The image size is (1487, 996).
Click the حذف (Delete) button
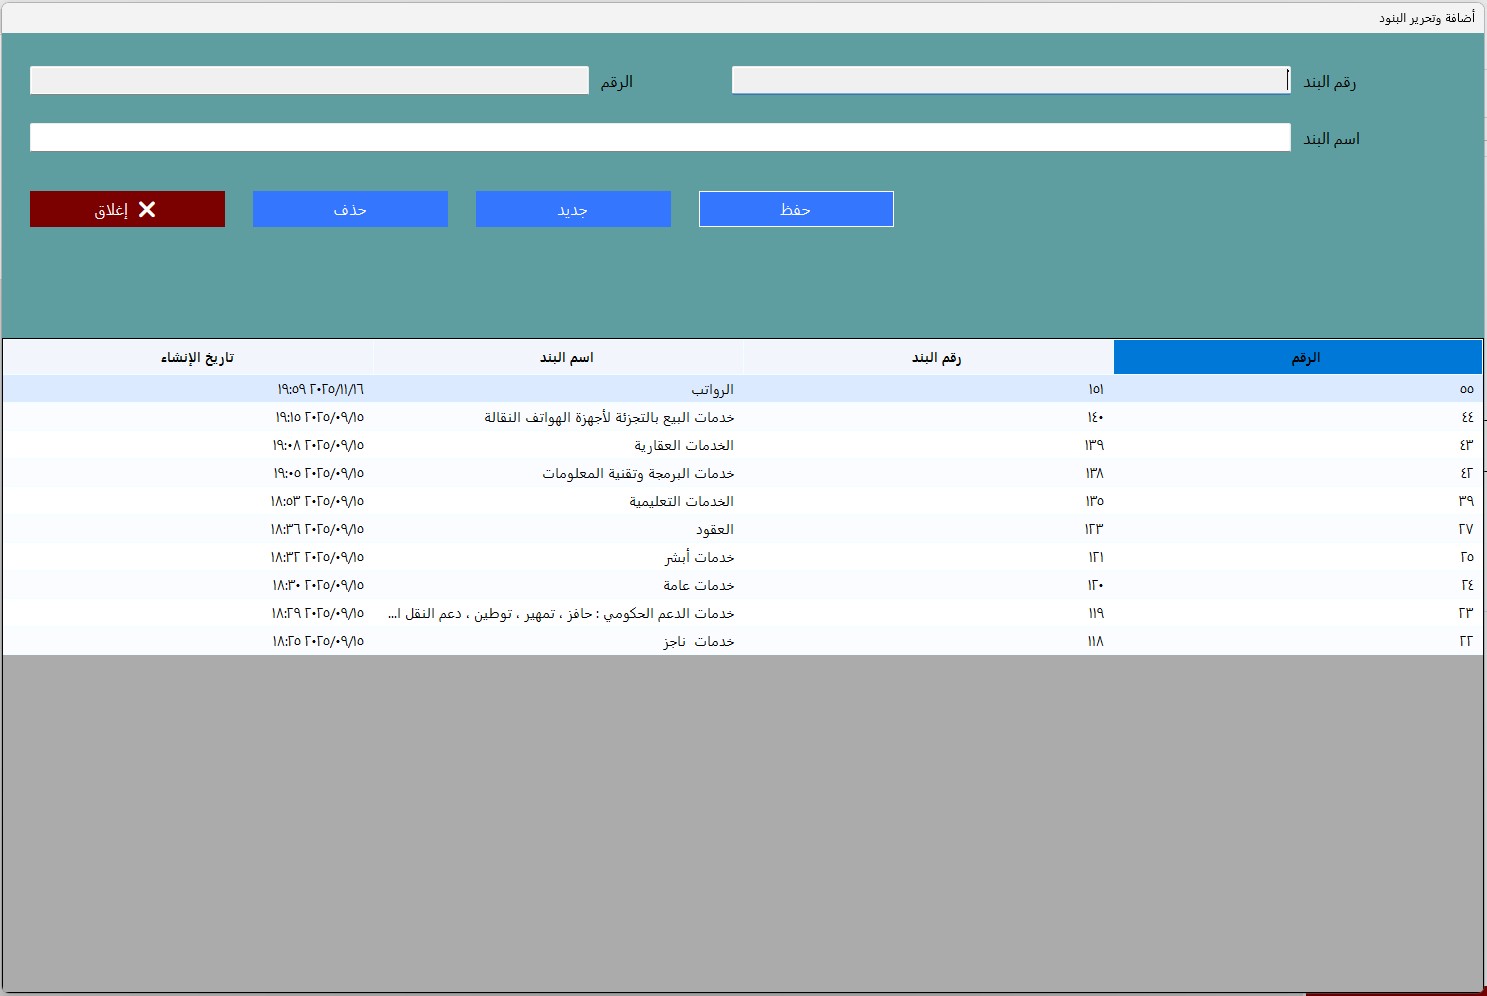349,209
